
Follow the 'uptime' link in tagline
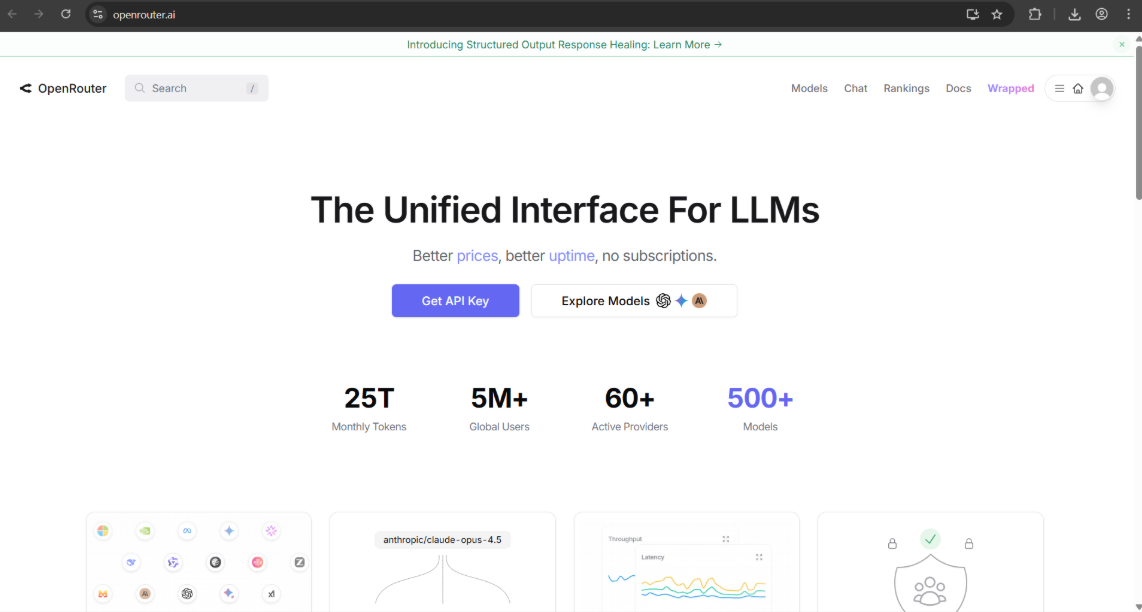click(x=572, y=256)
